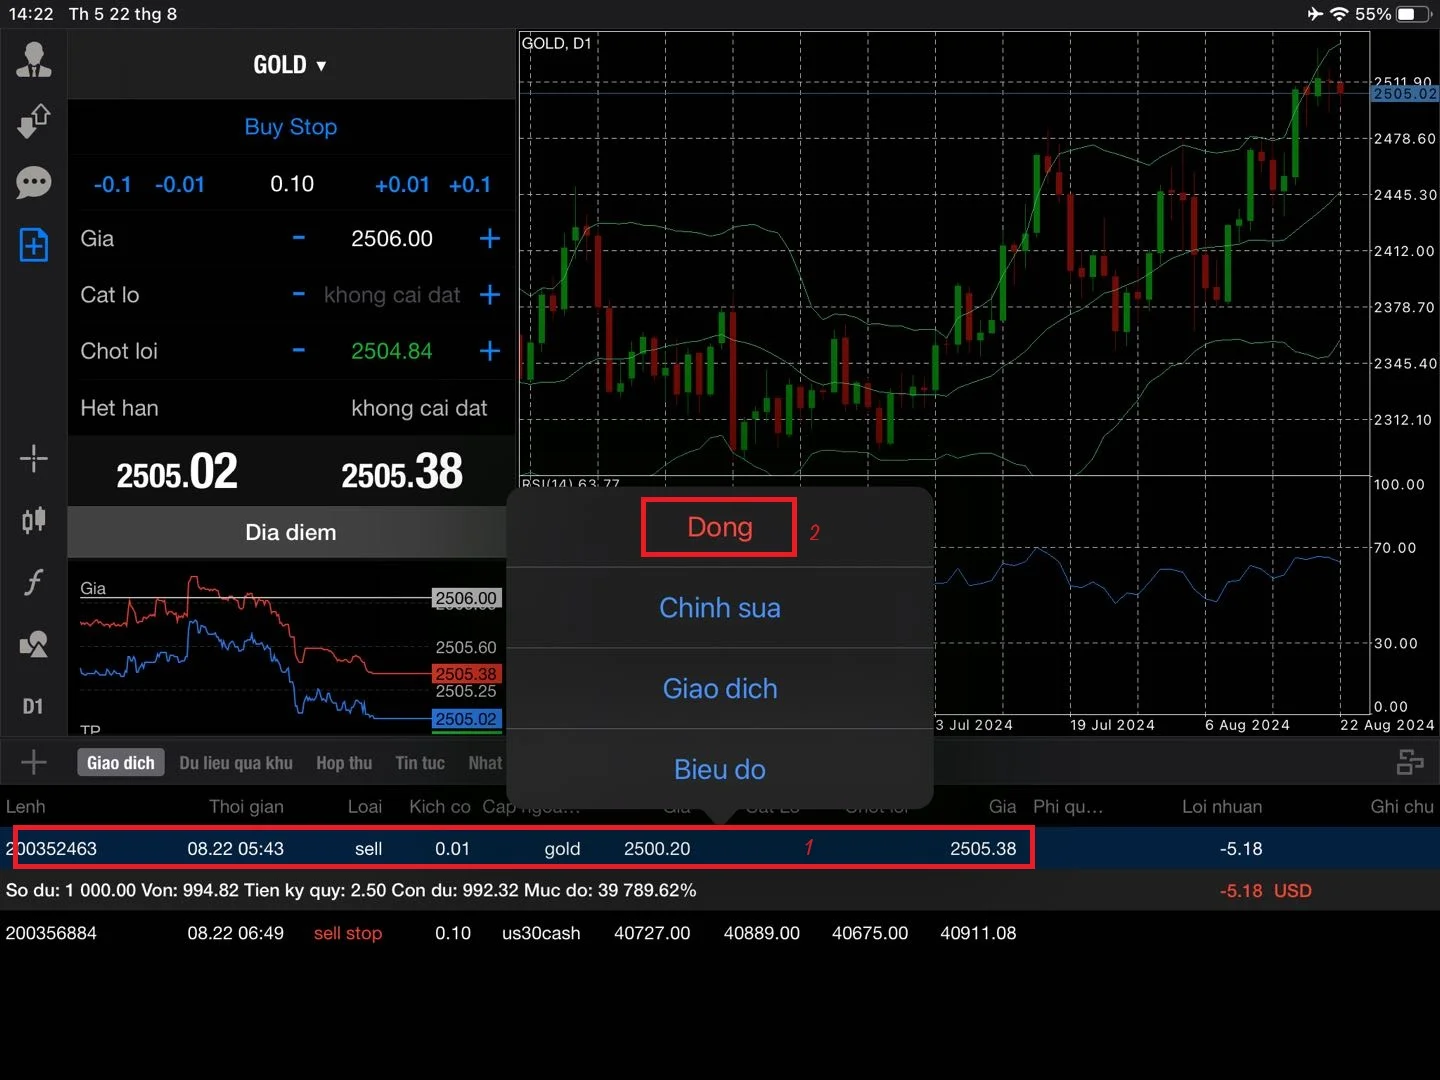The image size is (1440, 1080).
Task: Increase Chot loi with plus
Action: coord(489,351)
